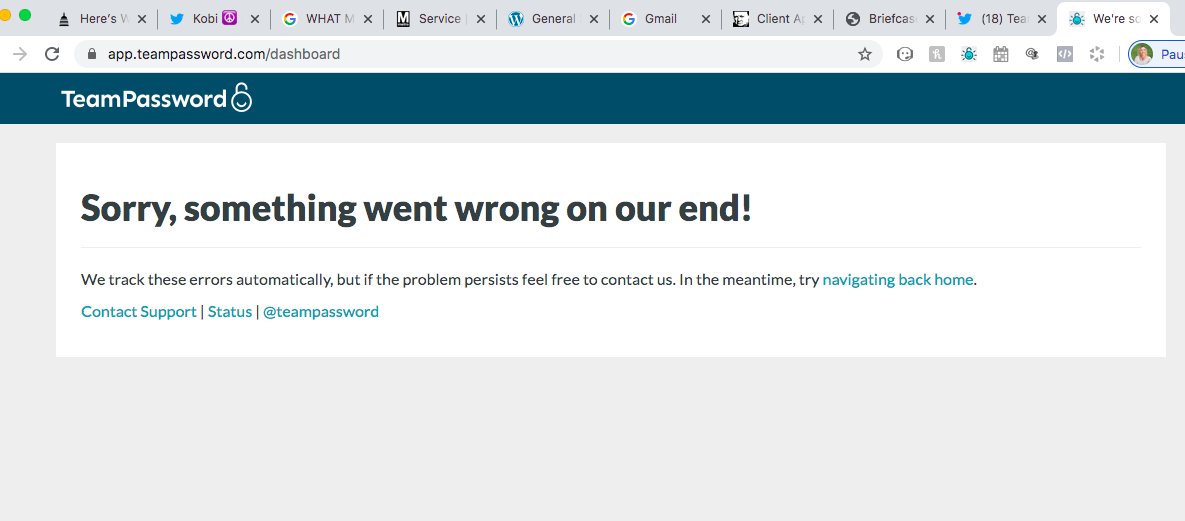
Task: Close the Kobi Twitter tab
Action: click(x=255, y=19)
